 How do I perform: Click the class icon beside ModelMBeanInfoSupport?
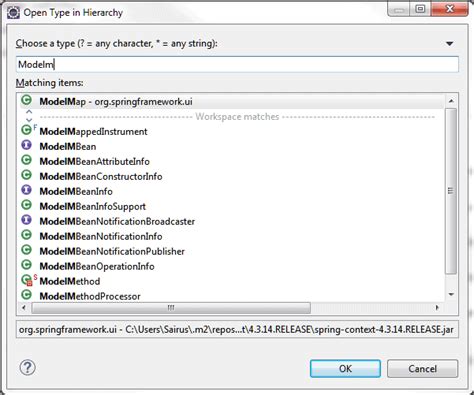click(x=26, y=205)
